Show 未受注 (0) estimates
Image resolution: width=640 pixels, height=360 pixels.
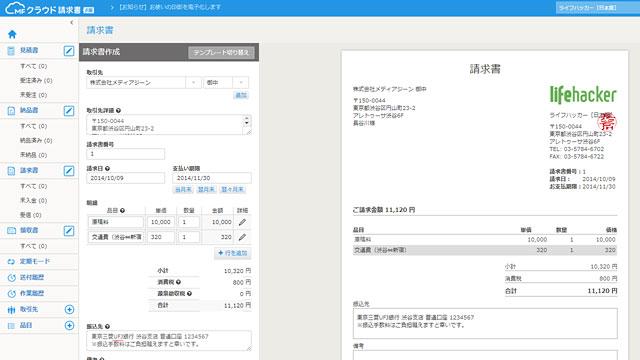[x=33, y=95]
